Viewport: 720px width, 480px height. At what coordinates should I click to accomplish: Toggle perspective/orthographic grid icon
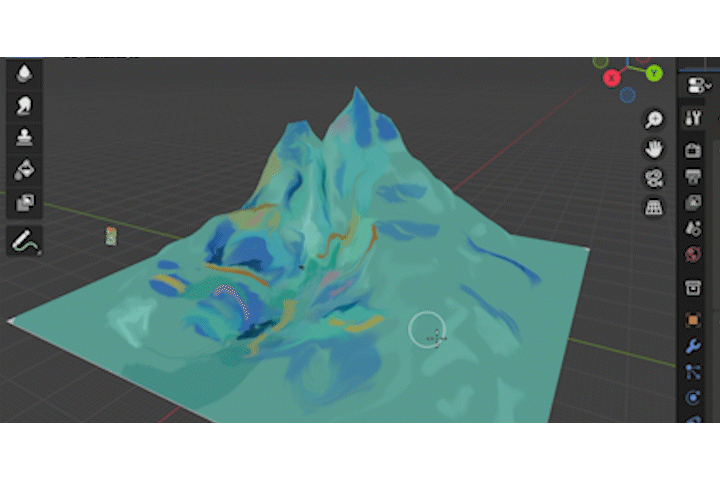tap(653, 207)
